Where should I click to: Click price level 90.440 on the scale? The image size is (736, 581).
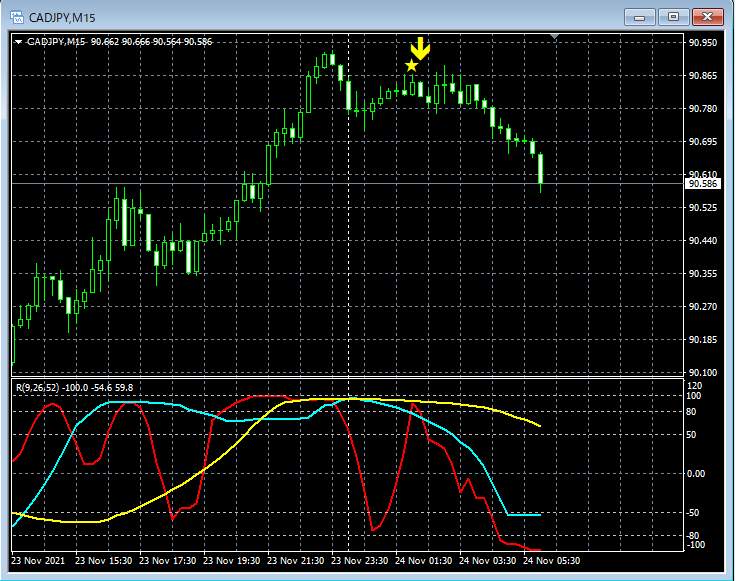tap(703, 241)
